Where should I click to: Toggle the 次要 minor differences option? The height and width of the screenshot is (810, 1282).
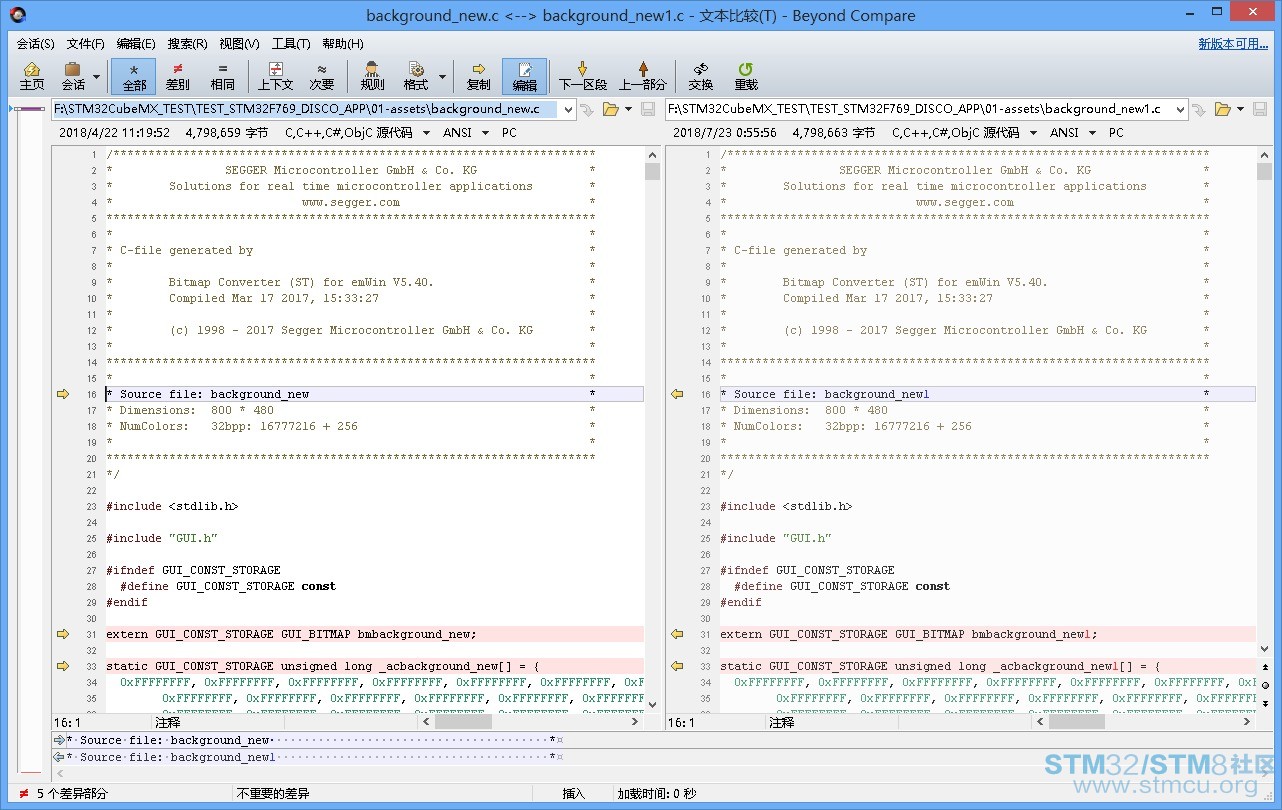point(321,76)
